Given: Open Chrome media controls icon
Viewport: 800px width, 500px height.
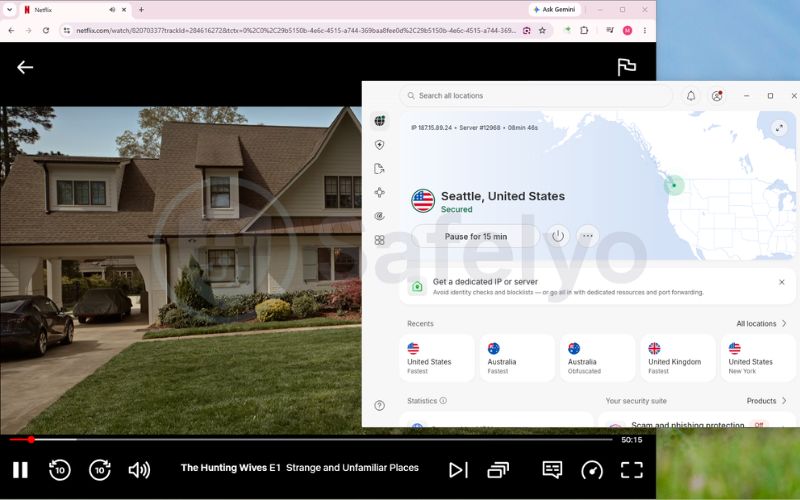Looking at the screenshot, I should coord(610,31).
